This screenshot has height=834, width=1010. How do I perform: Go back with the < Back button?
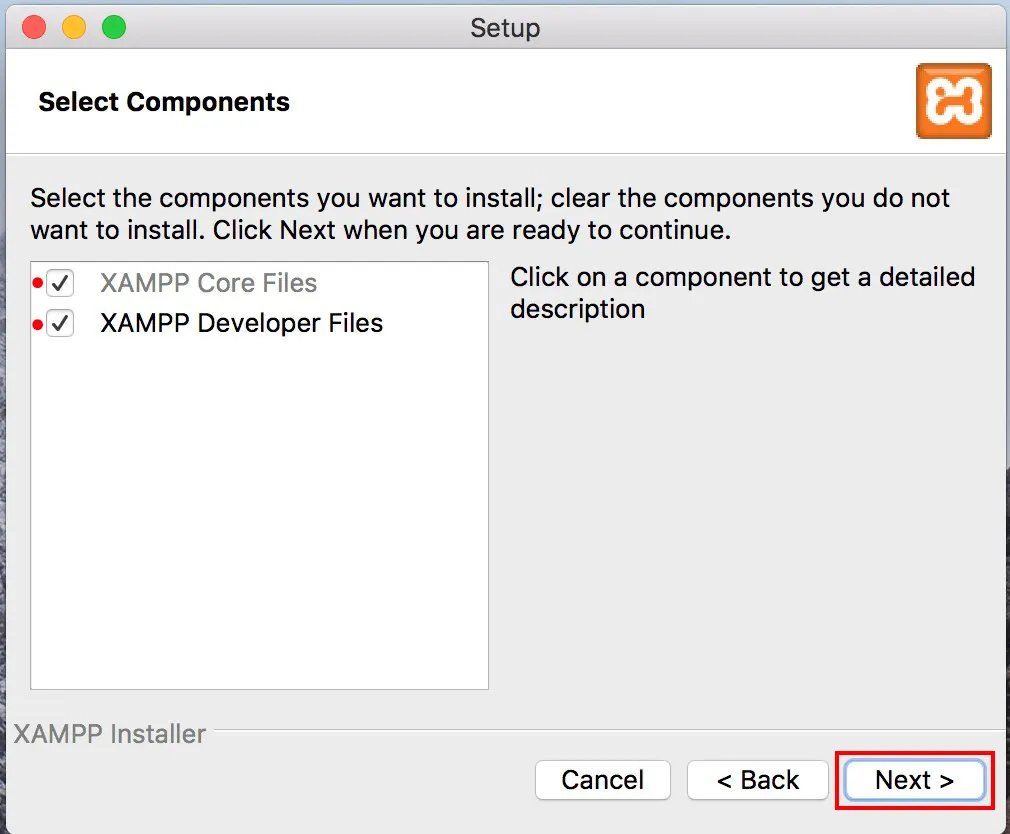758,780
